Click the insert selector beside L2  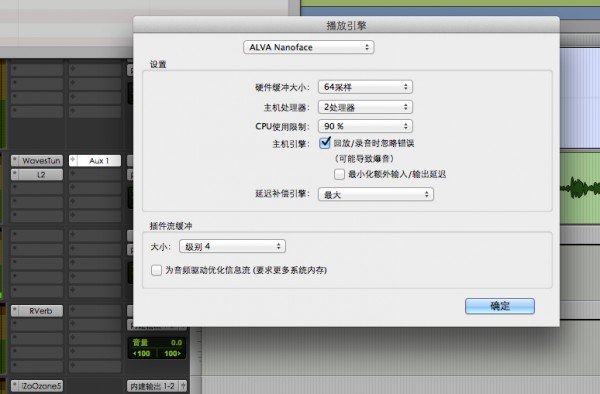coord(15,175)
